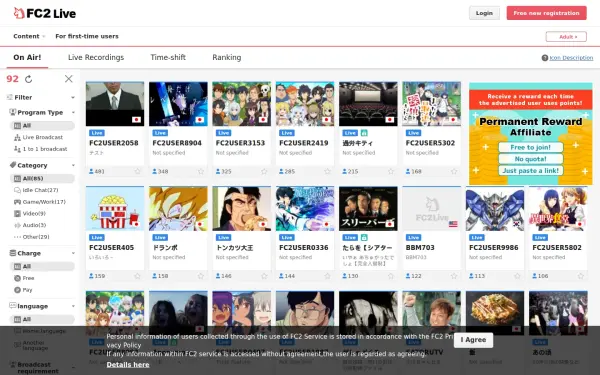This screenshot has width=600, height=375.
Task: Click the Live badge on FC2USER2058
Action: pyautogui.click(x=97, y=133)
